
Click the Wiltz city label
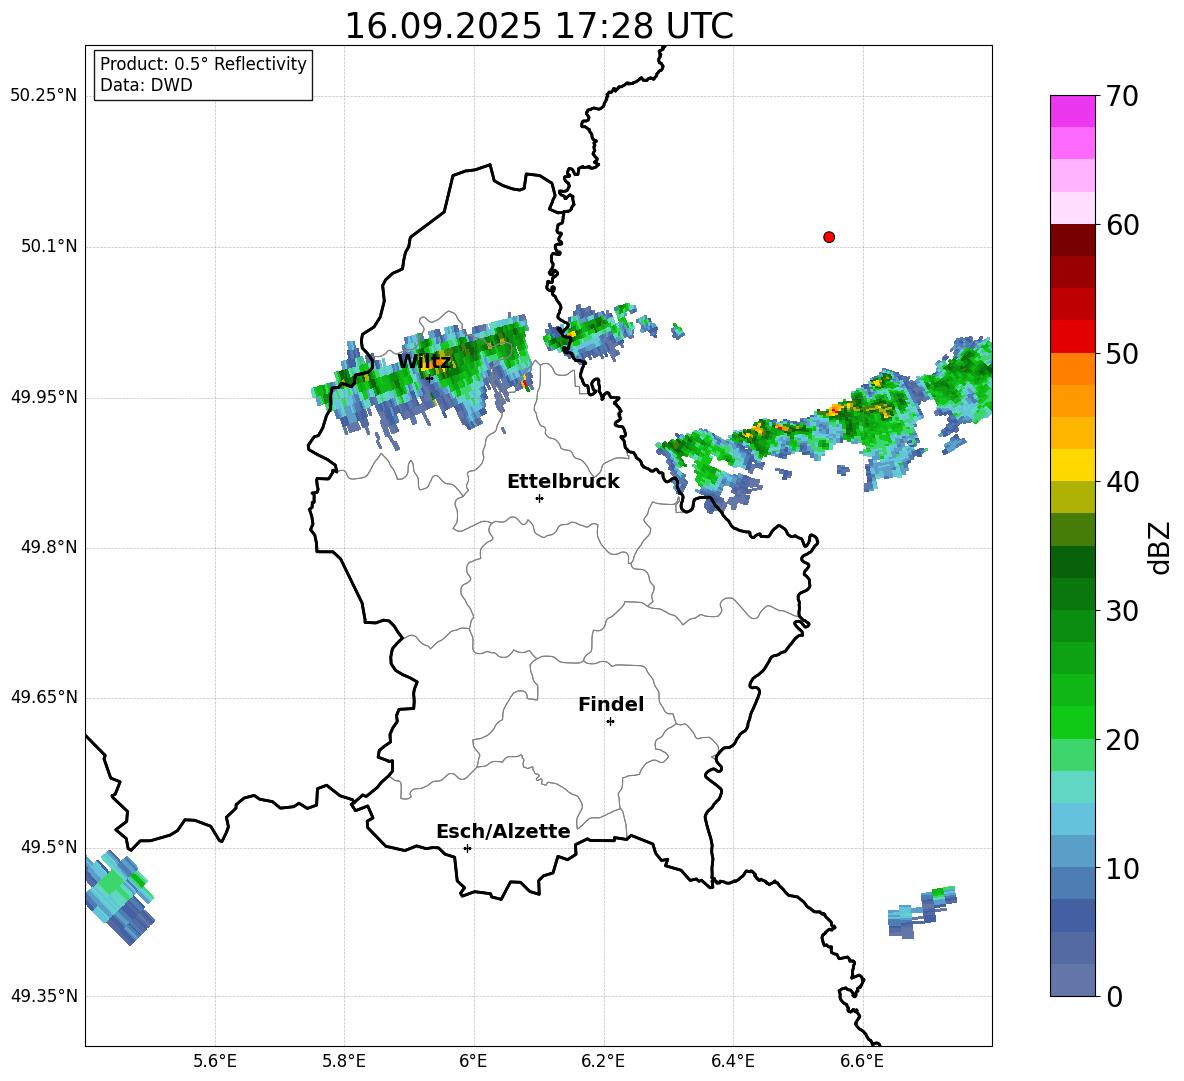[x=424, y=362]
